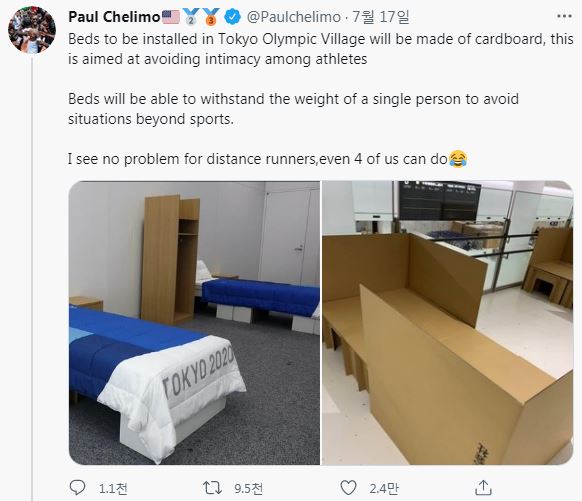Open Paul Chelimo's profile picture

[32, 29]
